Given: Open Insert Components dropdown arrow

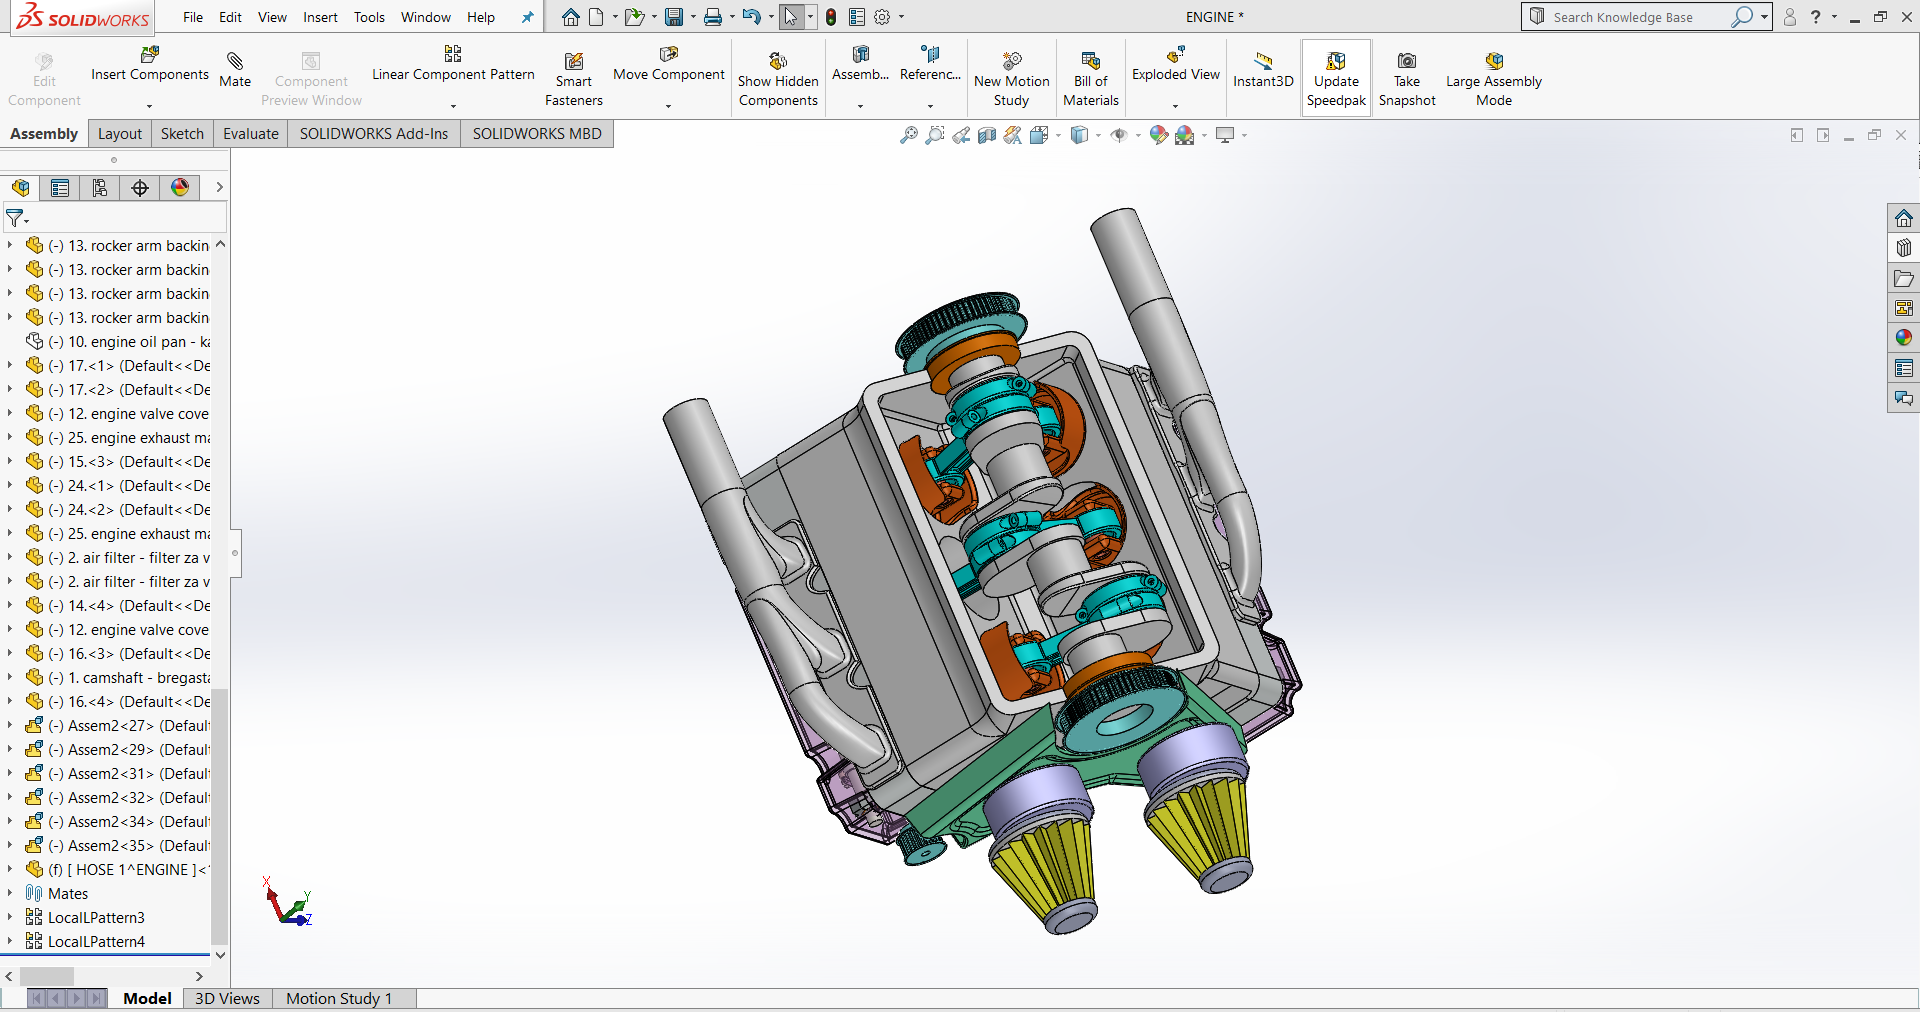Looking at the screenshot, I should [149, 106].
